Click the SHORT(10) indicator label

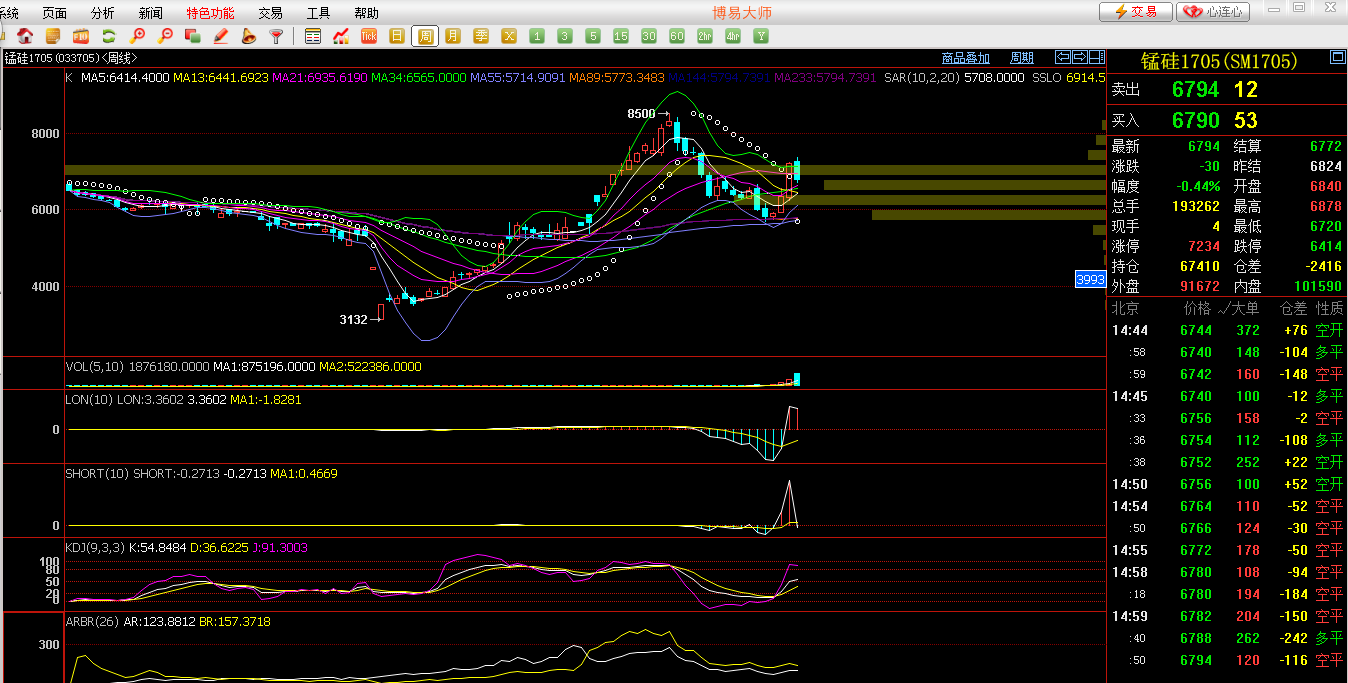[x=97, y=473]
